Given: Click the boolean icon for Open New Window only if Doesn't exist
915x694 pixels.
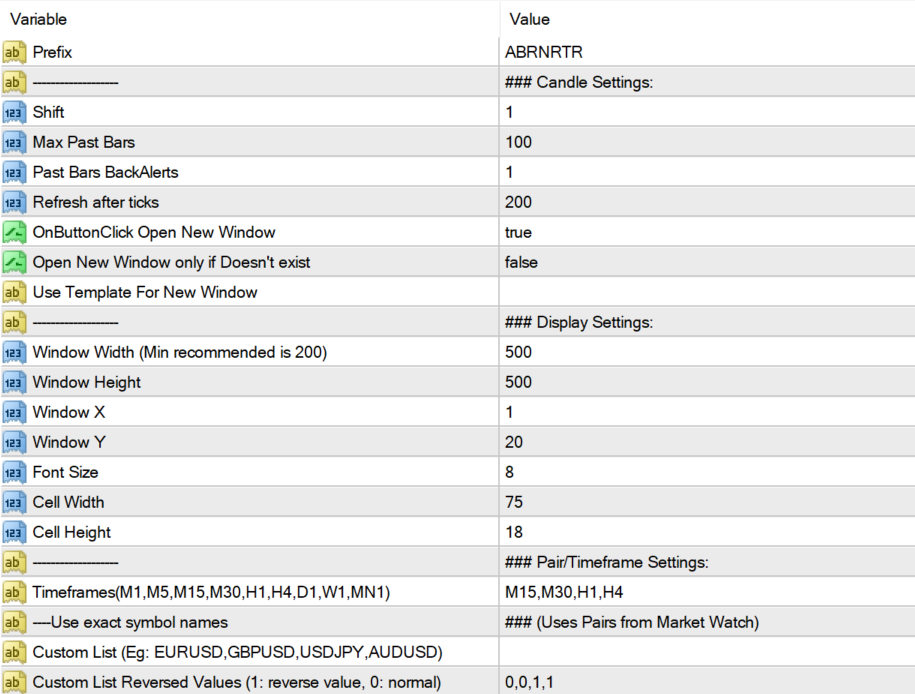Looking at the screenshot, I should point(14,262).
